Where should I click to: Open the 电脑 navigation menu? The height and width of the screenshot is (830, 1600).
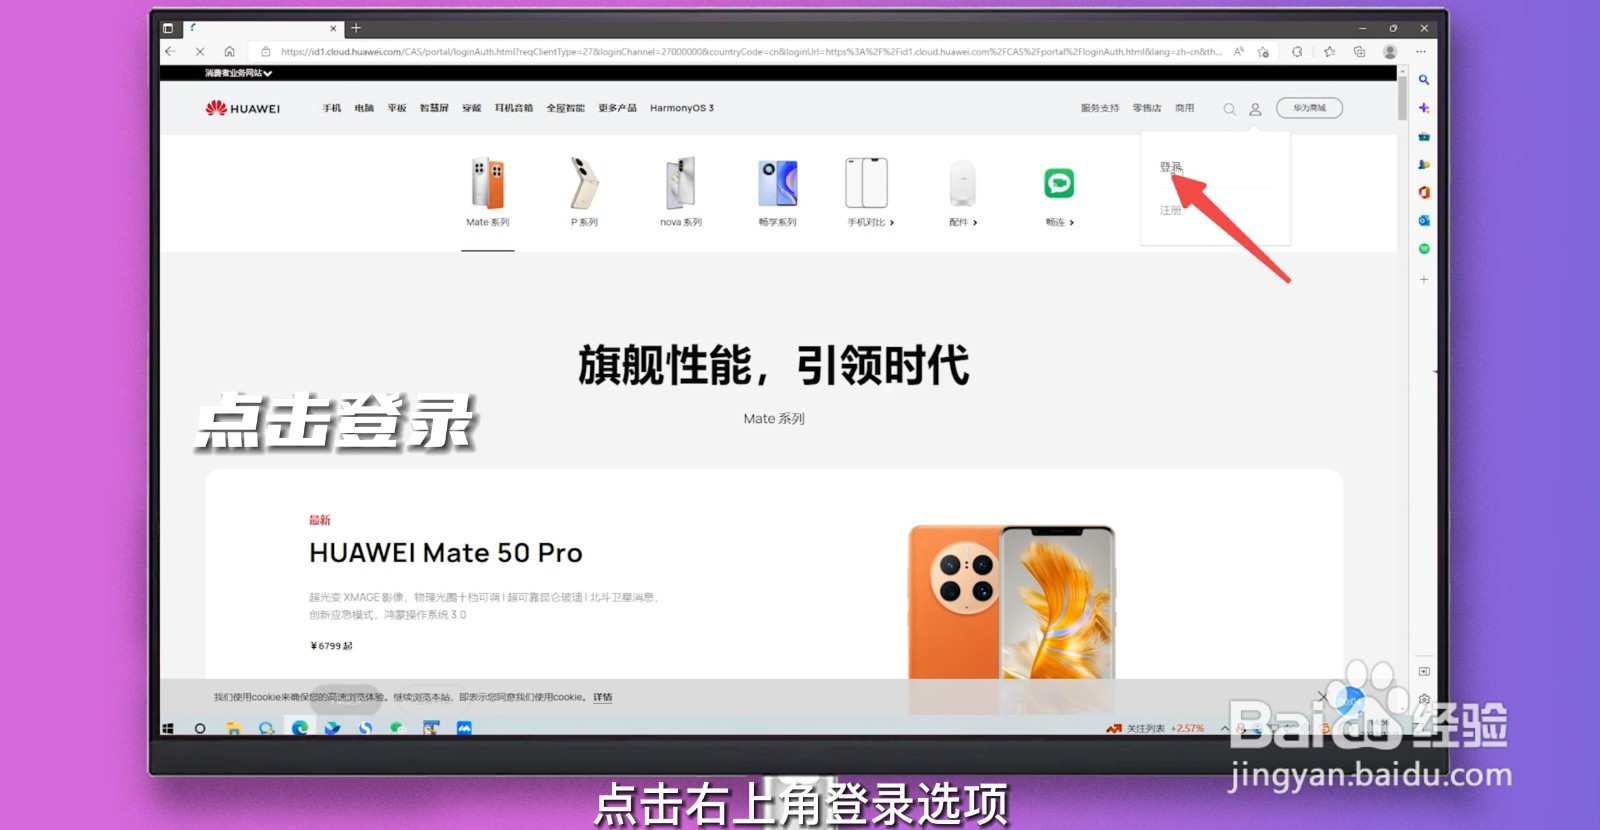coord(364,108)
